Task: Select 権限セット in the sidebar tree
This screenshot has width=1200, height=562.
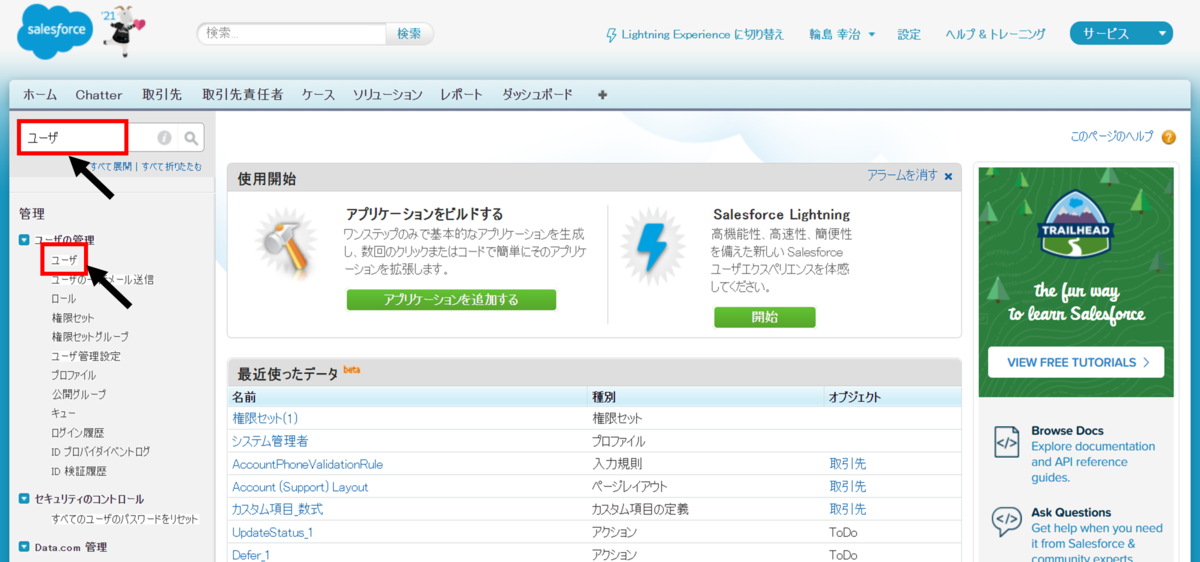Action: (x=73, y=318)
